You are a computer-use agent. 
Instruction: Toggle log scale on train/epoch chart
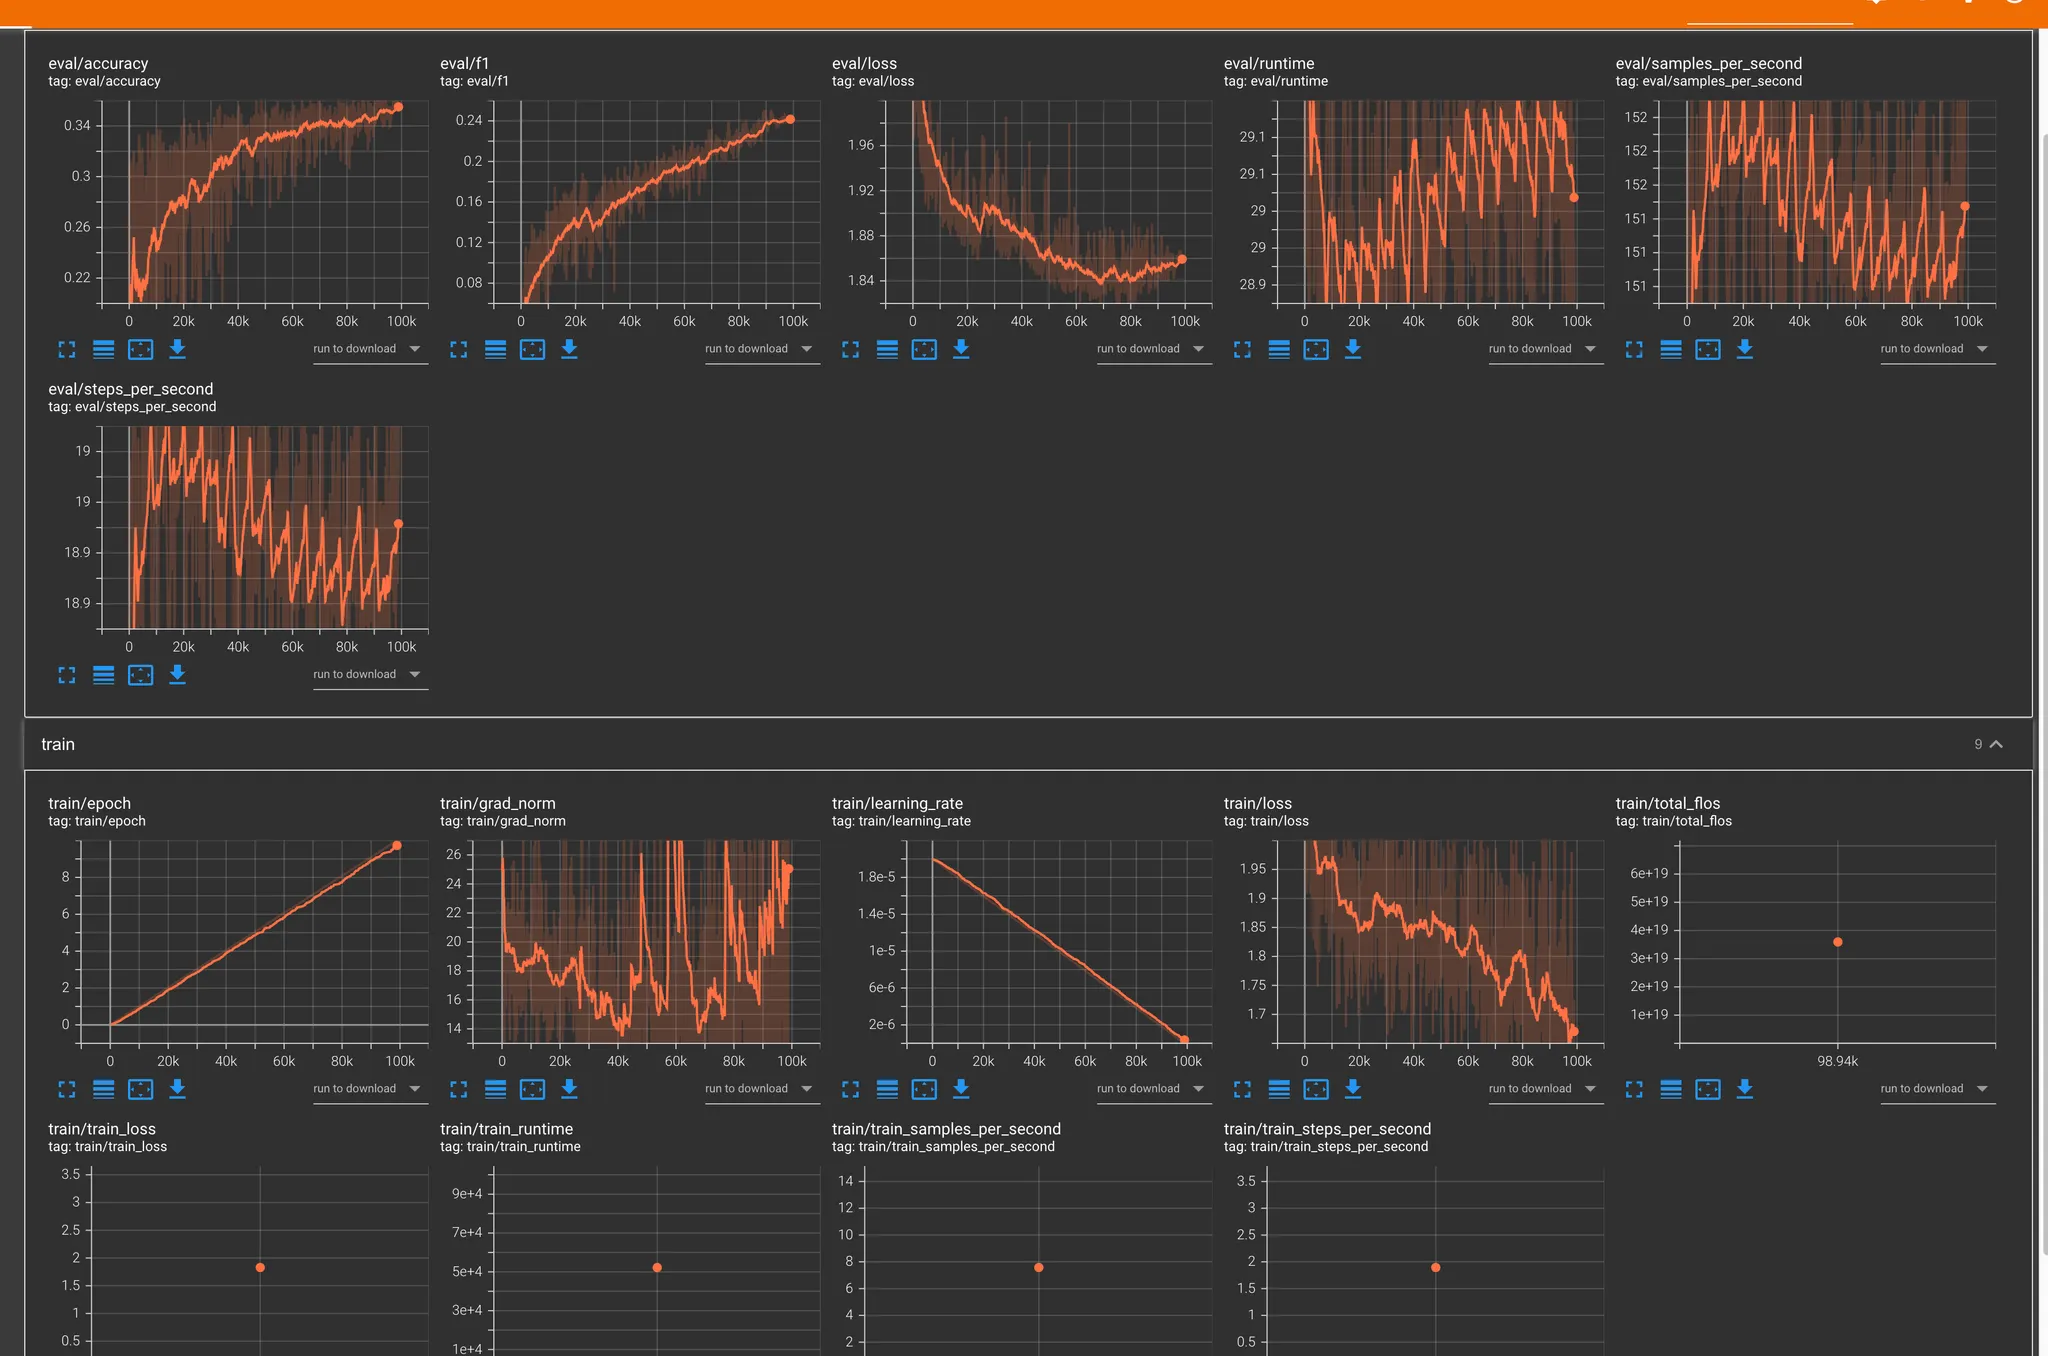point(104,1089)
